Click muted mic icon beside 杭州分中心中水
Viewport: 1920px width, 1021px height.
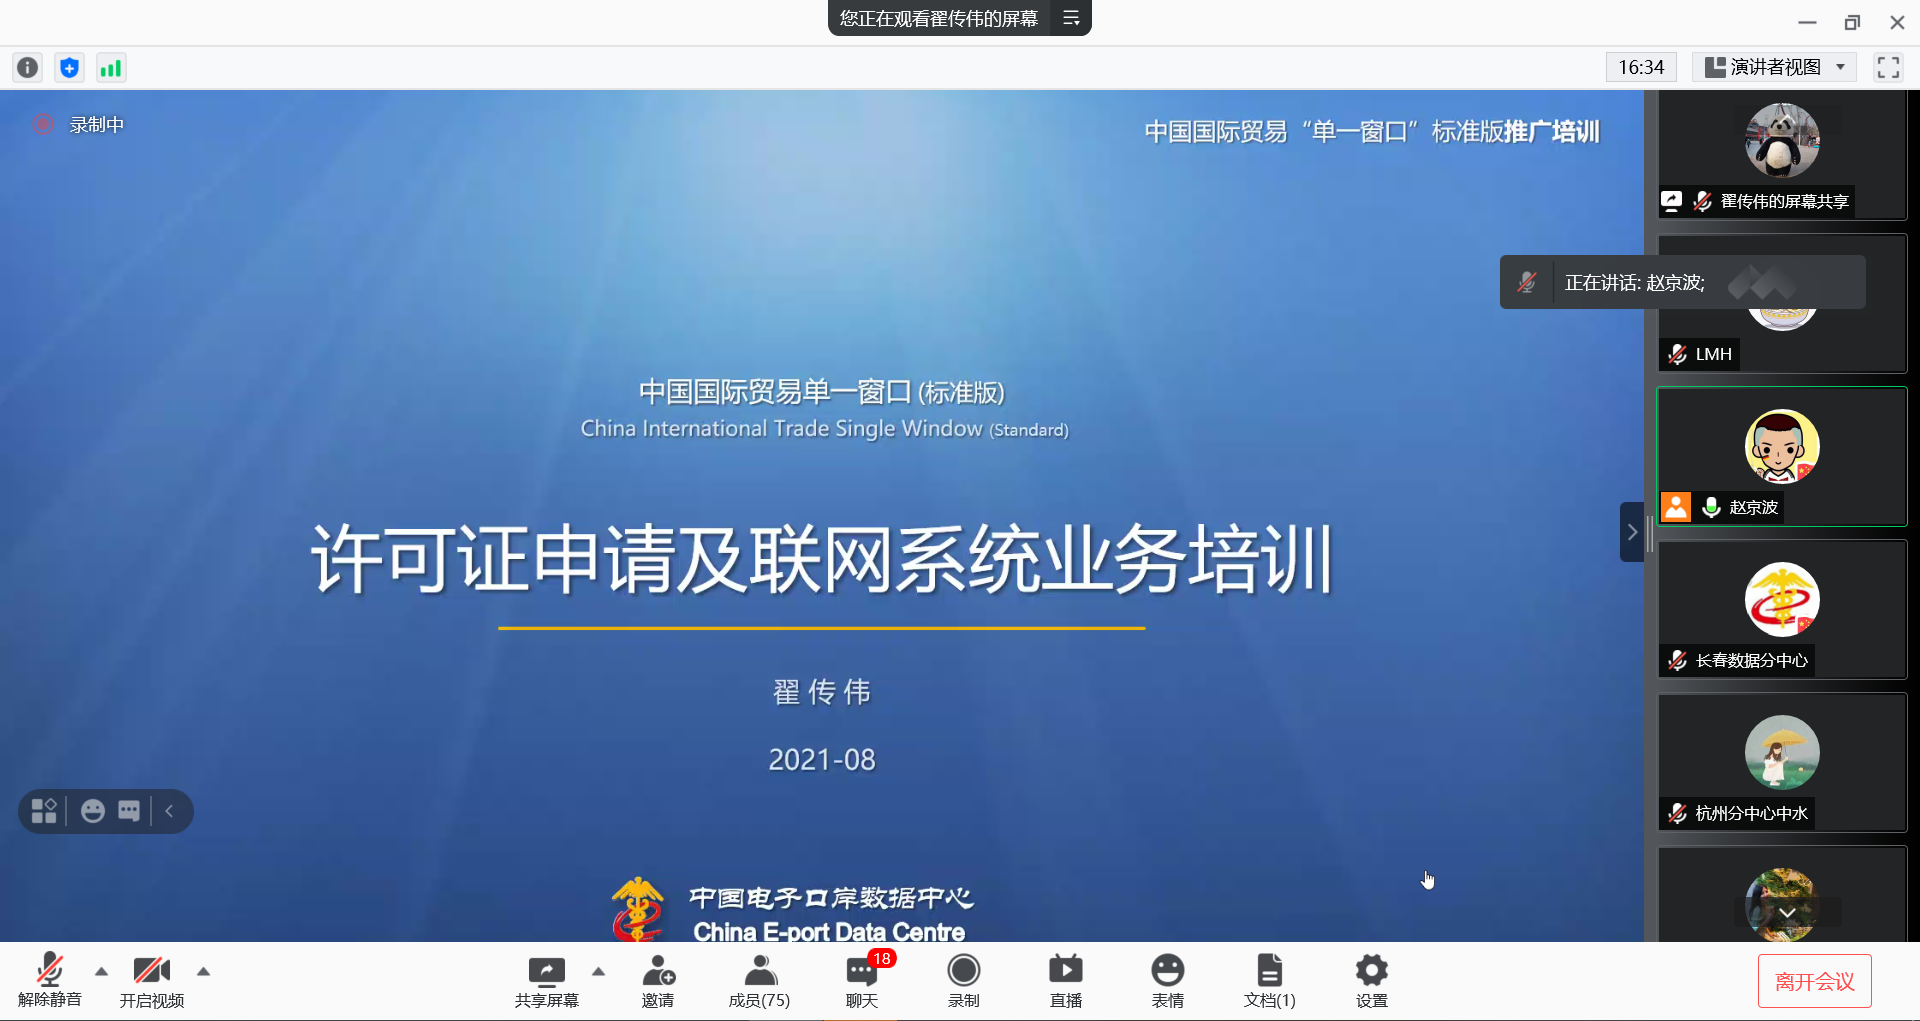click(x=1677, y=813)
